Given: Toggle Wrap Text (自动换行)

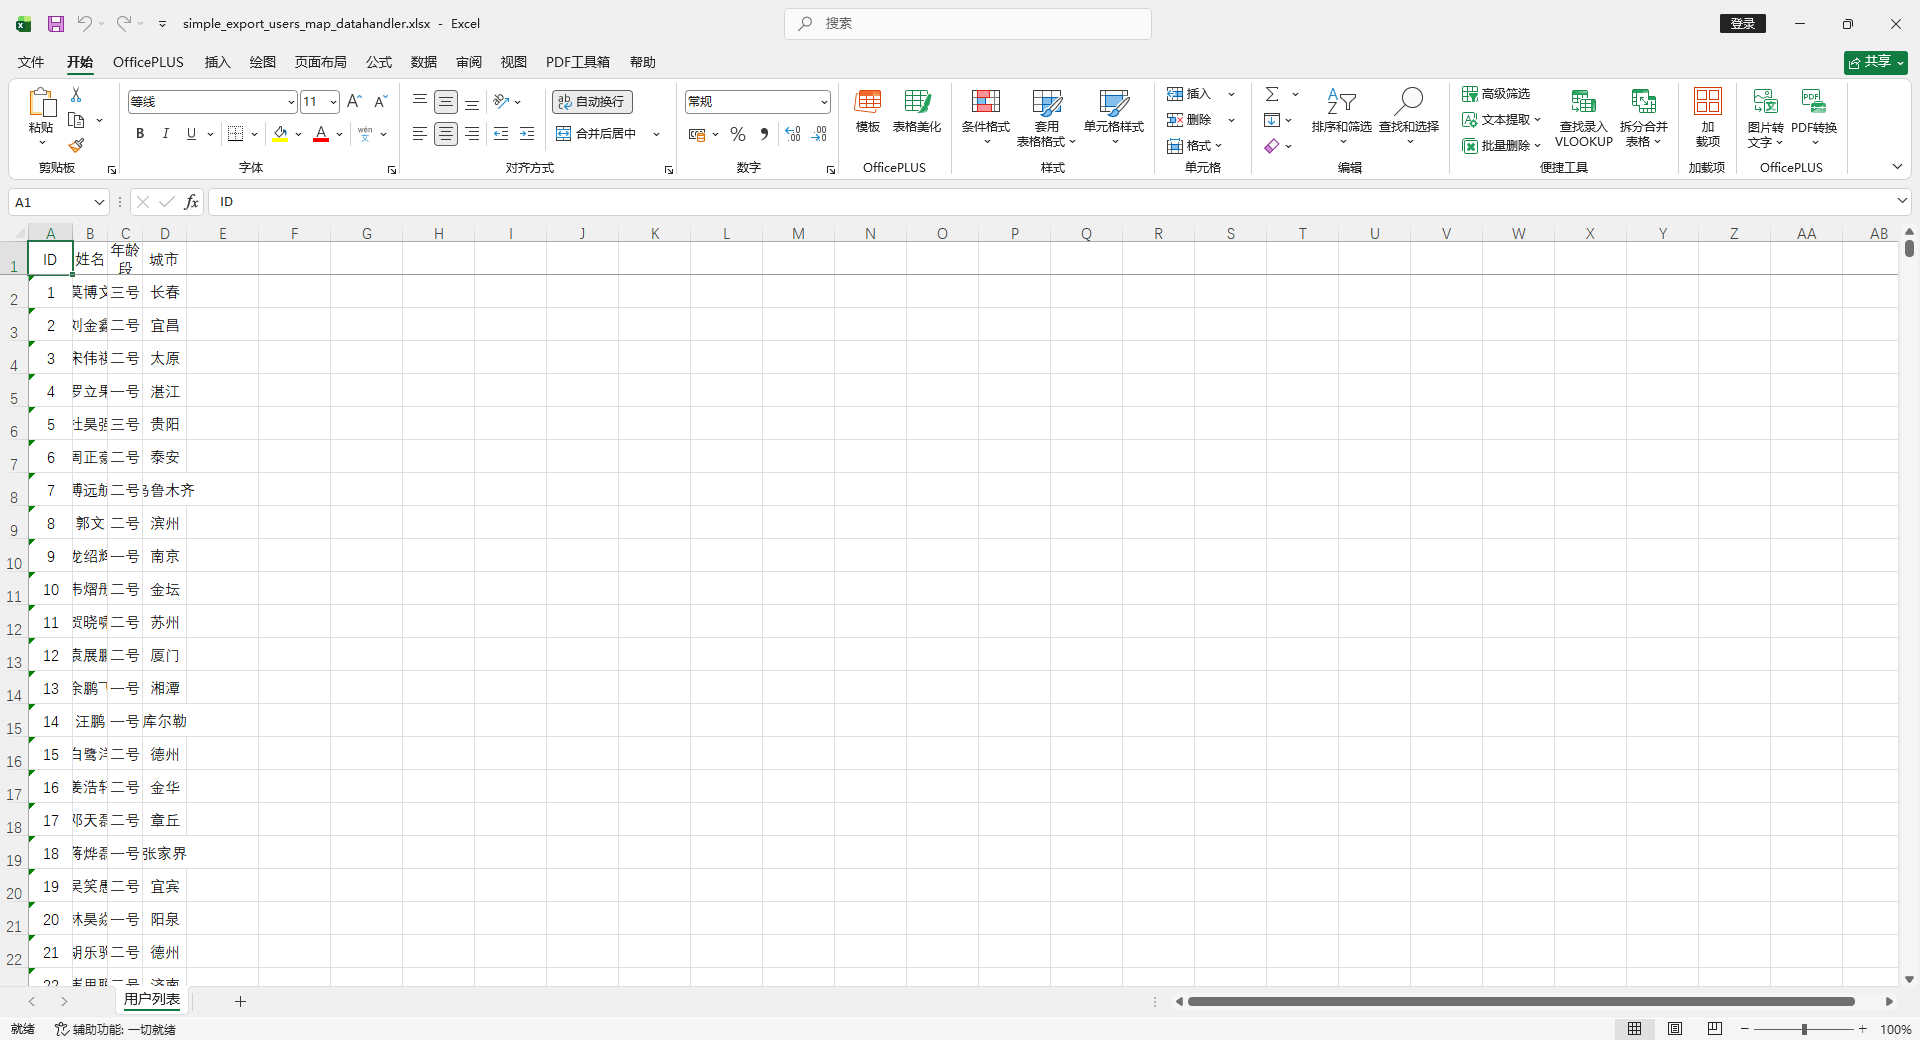Looking at the screenshot, I should 592,102.
